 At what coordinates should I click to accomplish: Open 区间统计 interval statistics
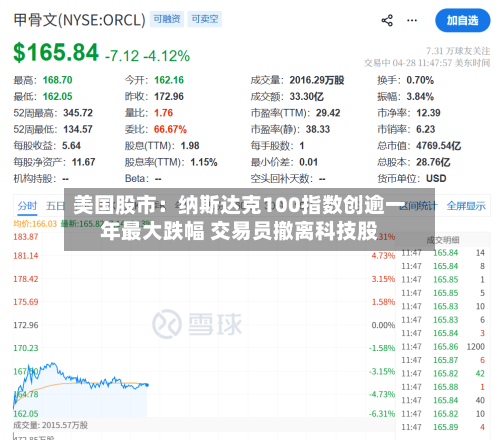click(x=418, y=206)
